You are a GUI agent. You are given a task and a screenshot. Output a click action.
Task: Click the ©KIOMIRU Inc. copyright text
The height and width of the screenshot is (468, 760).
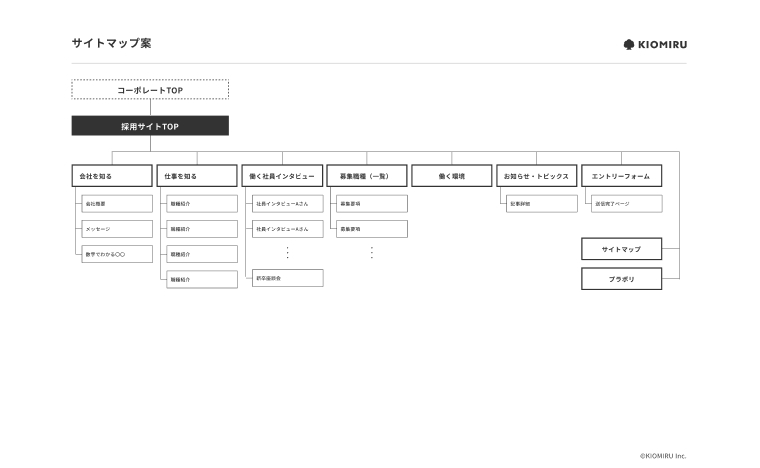[663, 455]
